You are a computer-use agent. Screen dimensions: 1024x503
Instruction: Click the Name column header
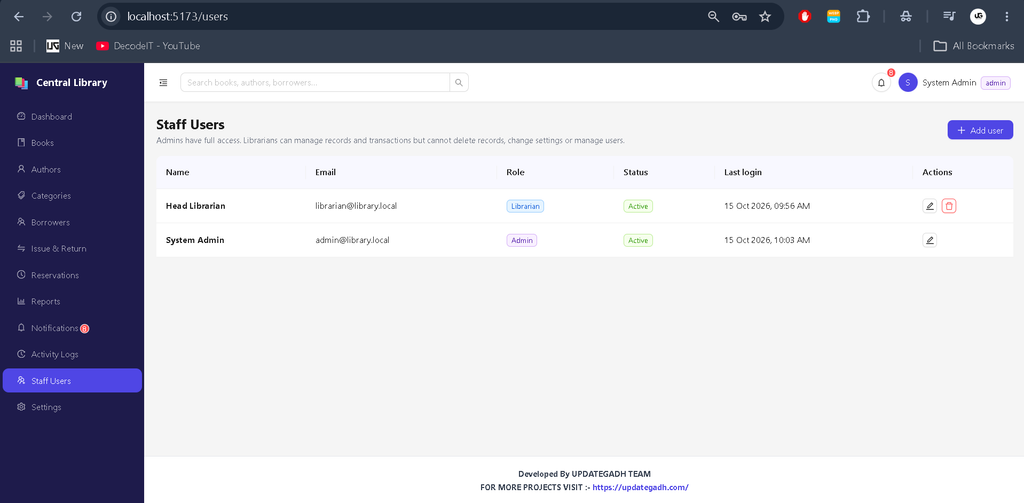click(178, 172)
